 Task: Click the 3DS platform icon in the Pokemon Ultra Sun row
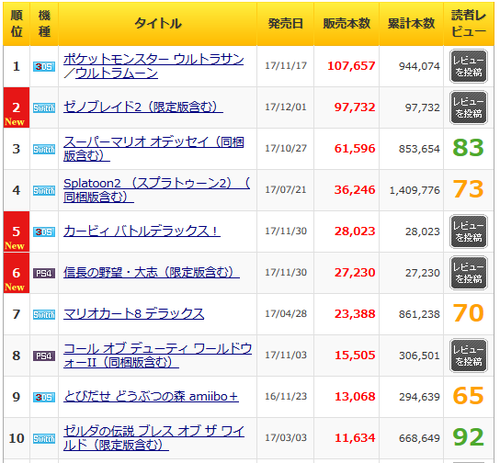point(44,67)
